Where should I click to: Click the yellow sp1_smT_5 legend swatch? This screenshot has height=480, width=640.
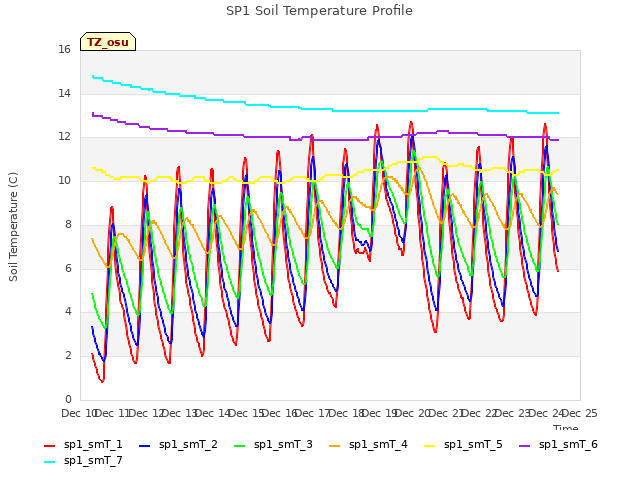pos(429,446)
